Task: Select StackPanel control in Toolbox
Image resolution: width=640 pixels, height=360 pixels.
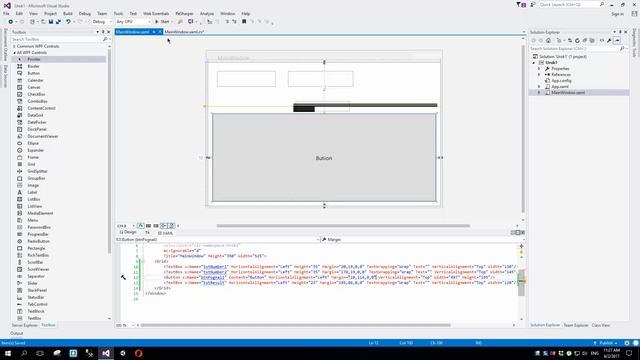Action: [x=37, y=290]
